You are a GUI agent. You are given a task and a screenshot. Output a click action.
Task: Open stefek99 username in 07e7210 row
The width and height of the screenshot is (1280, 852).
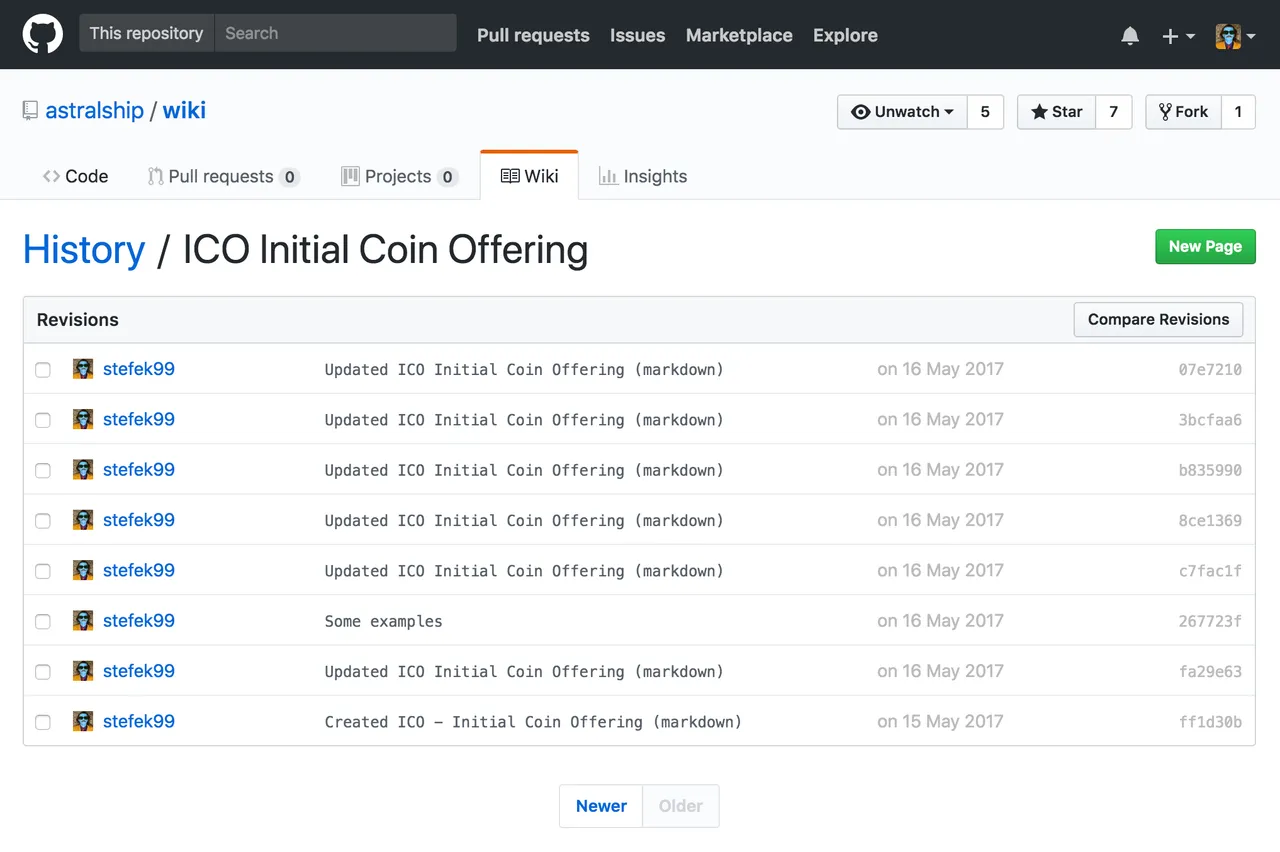tap(139, 369)
